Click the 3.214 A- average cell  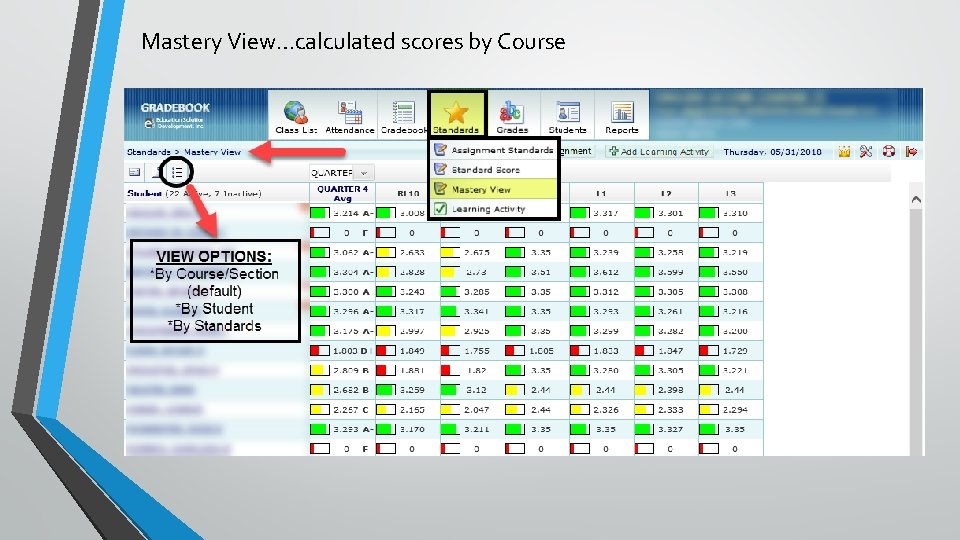point(342,213)
